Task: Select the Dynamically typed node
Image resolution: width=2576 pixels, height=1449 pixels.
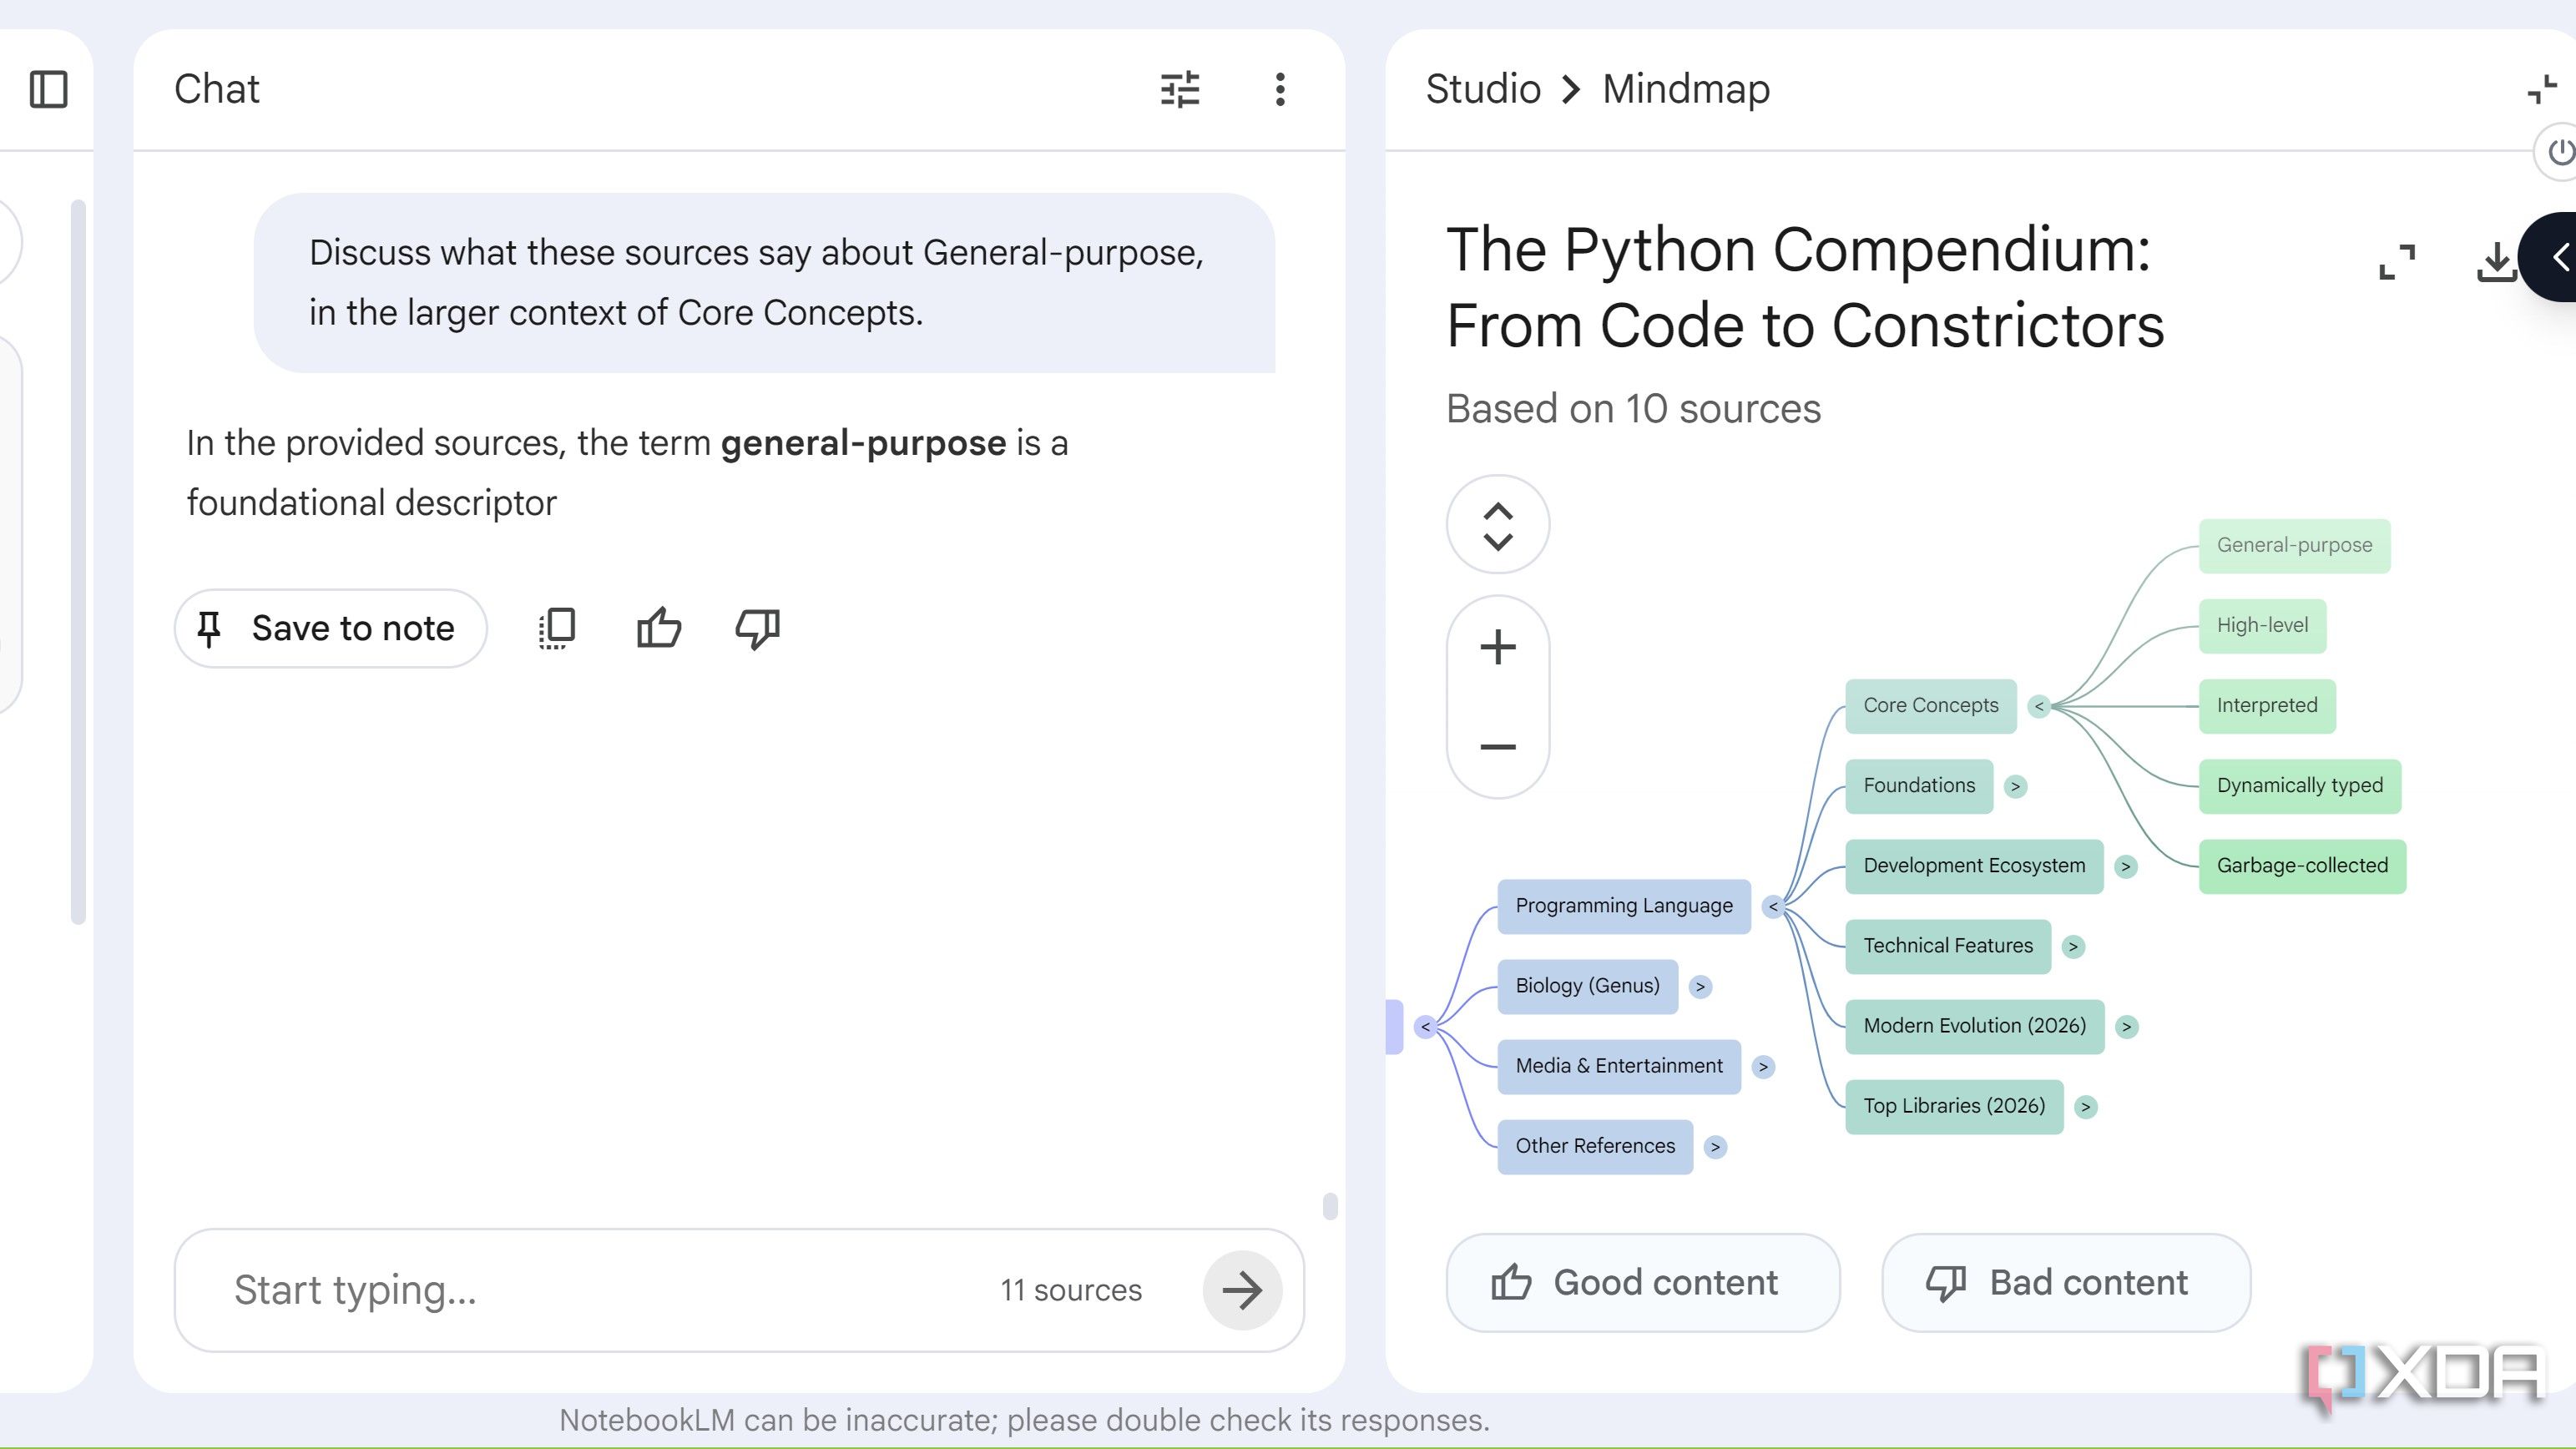Action: pyautogui.click(x=2300, y=786)
